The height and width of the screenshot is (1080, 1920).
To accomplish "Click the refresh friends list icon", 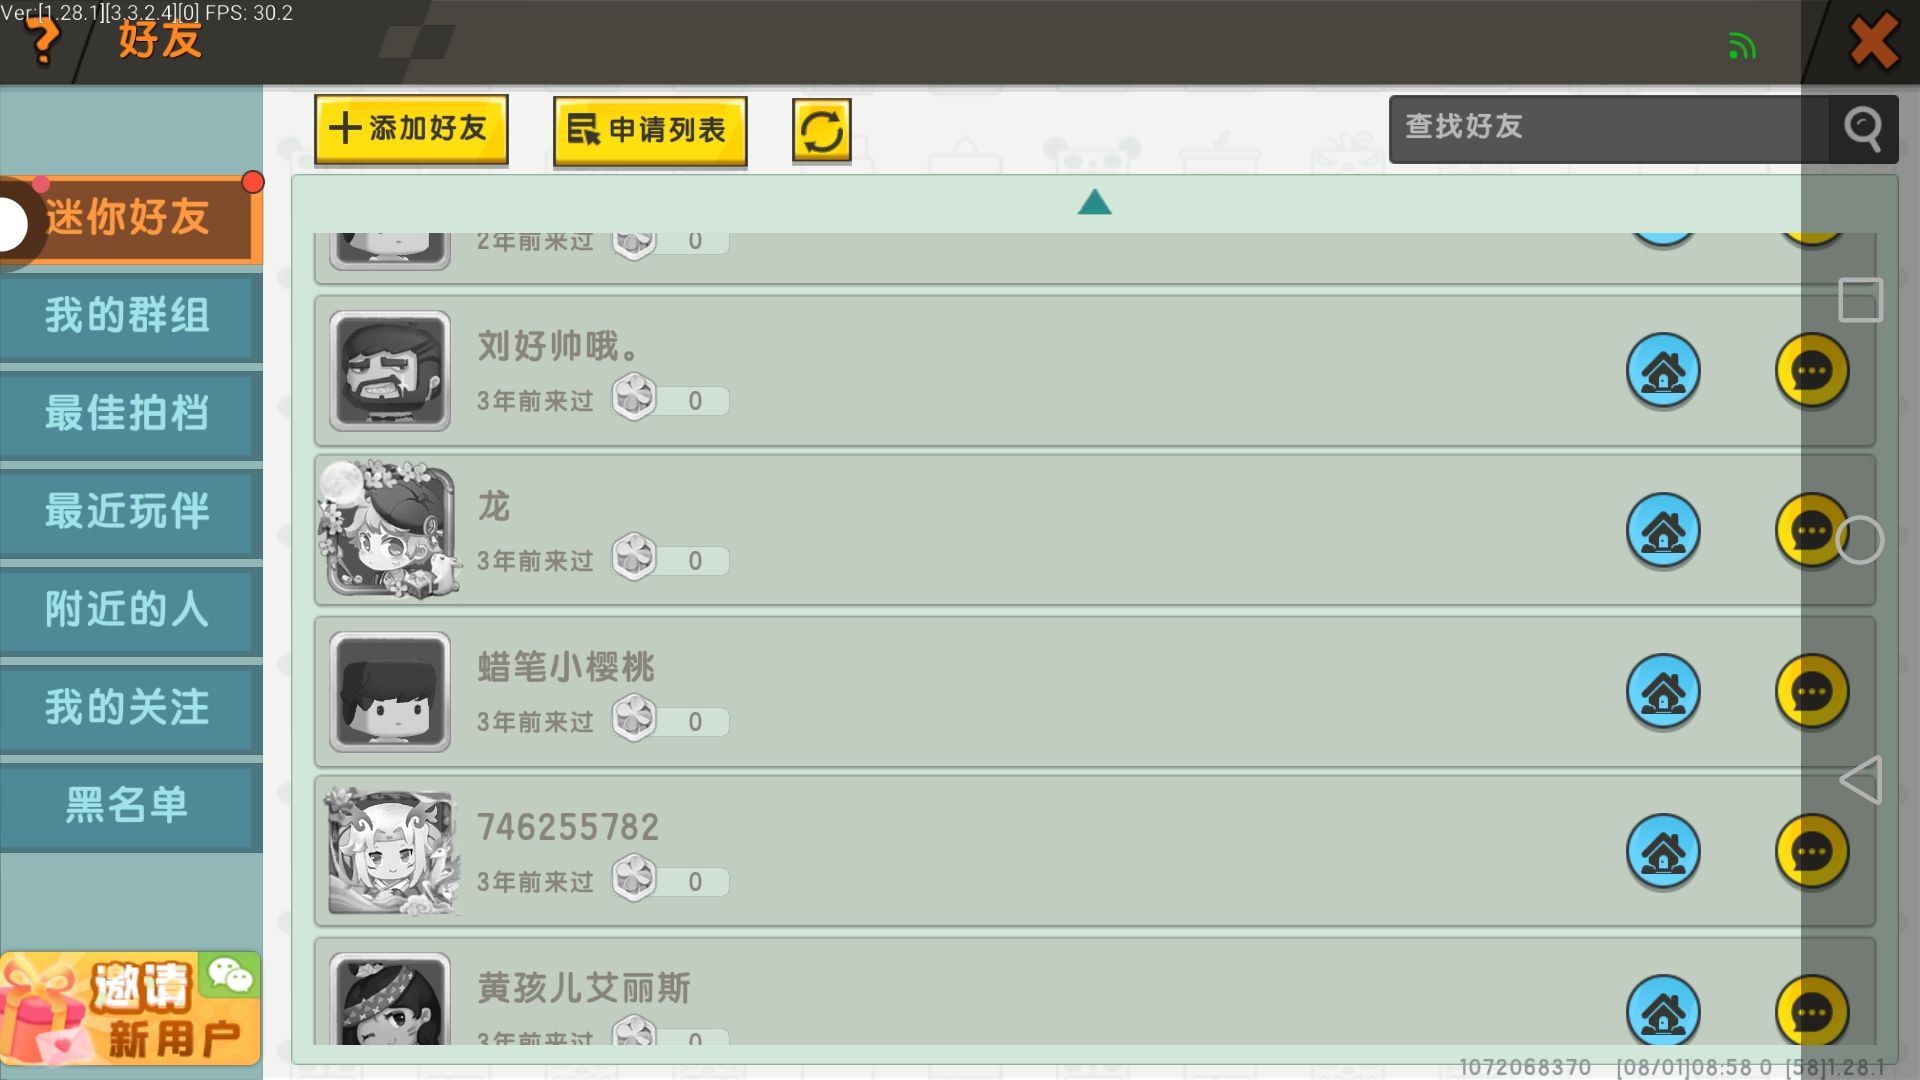I will pos(821,131).
